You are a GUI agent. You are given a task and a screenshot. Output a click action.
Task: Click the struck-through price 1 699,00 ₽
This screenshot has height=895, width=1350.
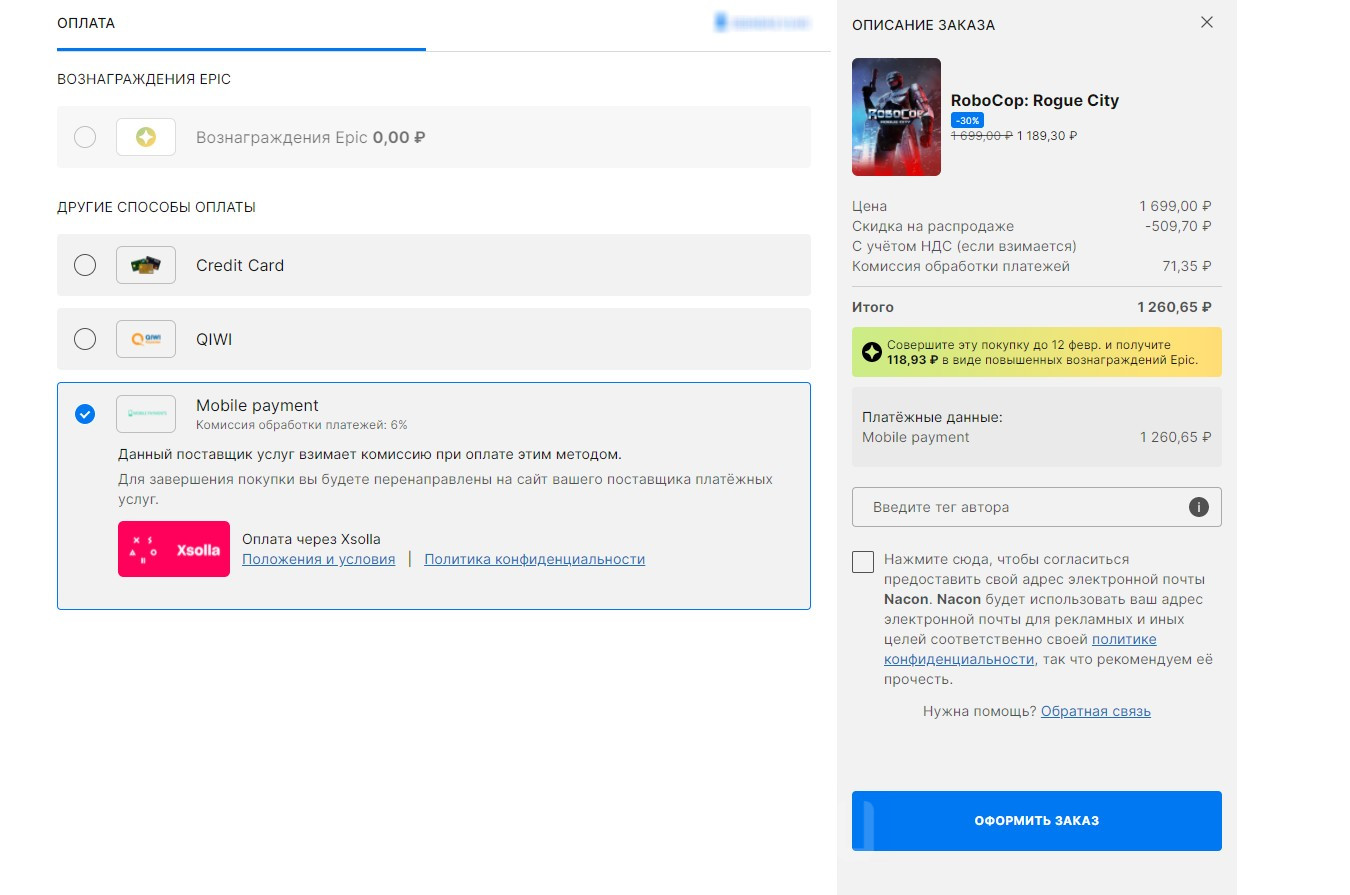[x=981, y=135]
